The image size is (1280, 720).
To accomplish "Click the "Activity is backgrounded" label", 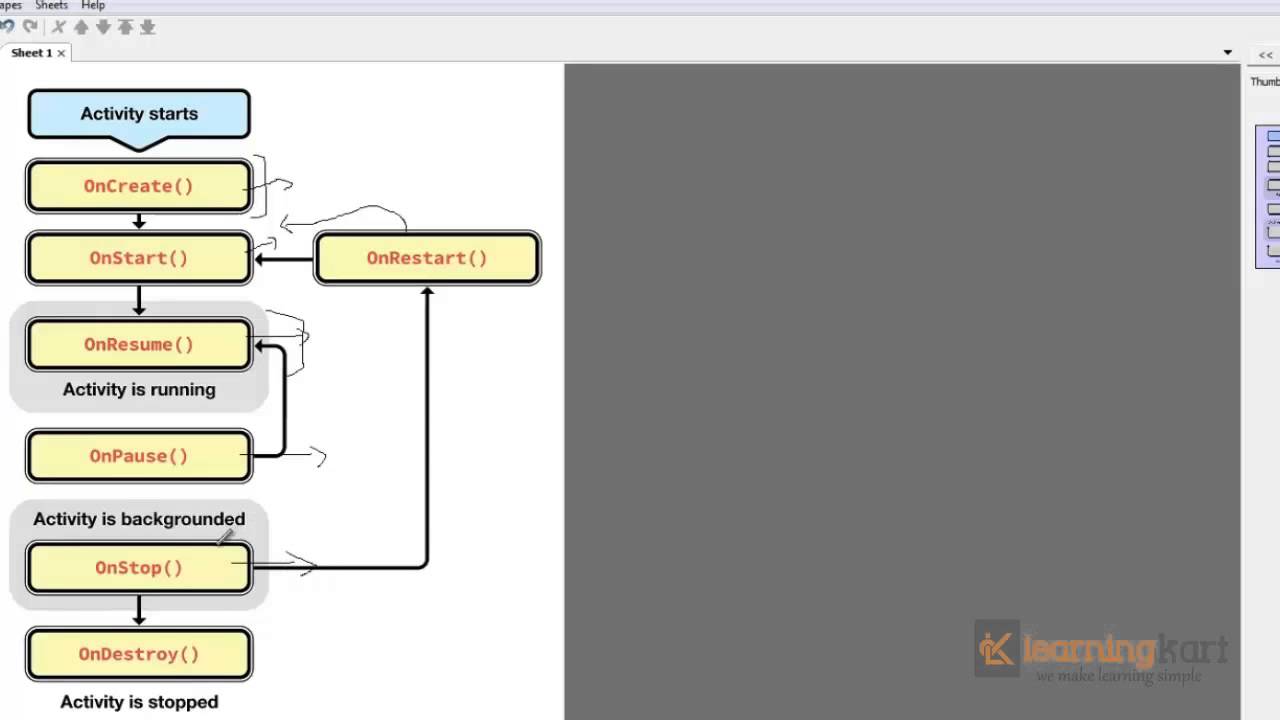I will (x=139, y=519).
